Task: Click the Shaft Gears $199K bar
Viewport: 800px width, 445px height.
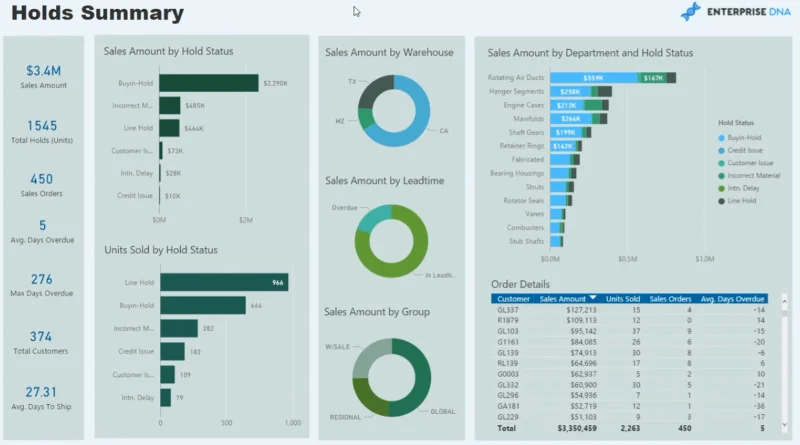Action: click(x=566, y=133)
